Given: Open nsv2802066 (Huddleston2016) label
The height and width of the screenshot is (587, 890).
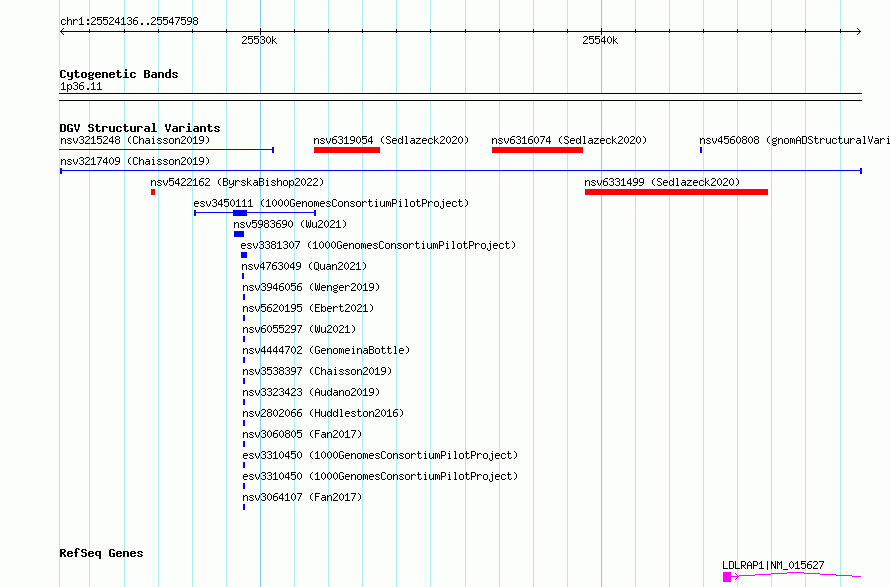Looking at the screenshot, I should [x=323, y=413].
